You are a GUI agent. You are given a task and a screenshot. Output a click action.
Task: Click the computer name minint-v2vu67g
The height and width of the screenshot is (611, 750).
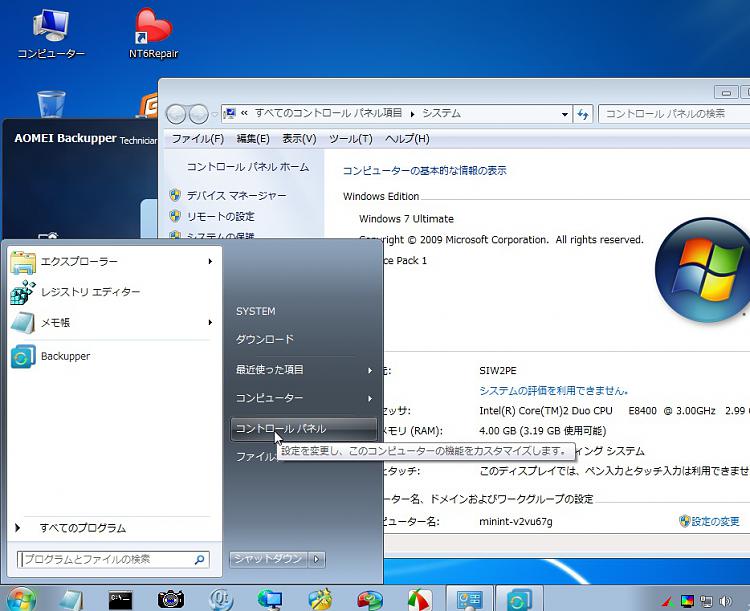(516, 522)
